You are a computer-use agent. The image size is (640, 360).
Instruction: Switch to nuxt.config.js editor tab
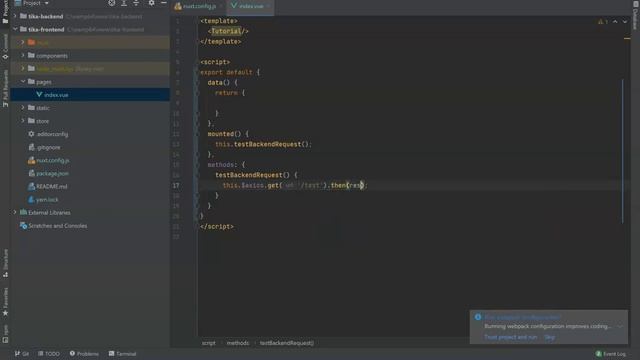199,6
